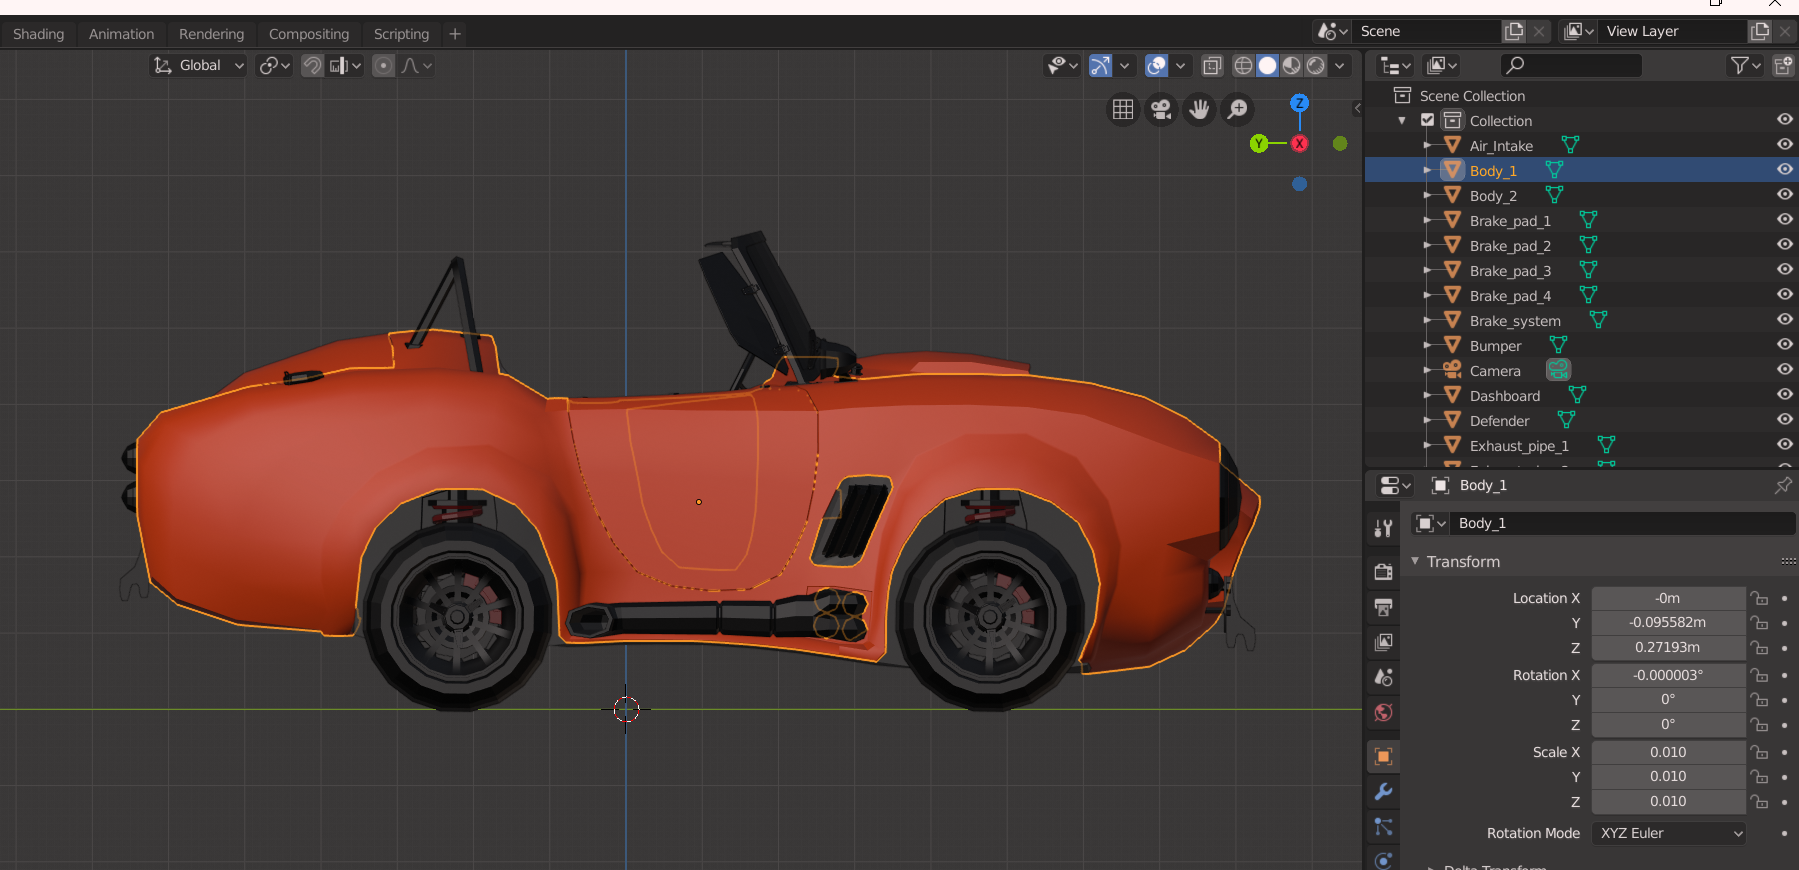Uncheck the Collection checkbox in outliner
This screenshot has width=1799, height=870.
tap(1428, 120)
